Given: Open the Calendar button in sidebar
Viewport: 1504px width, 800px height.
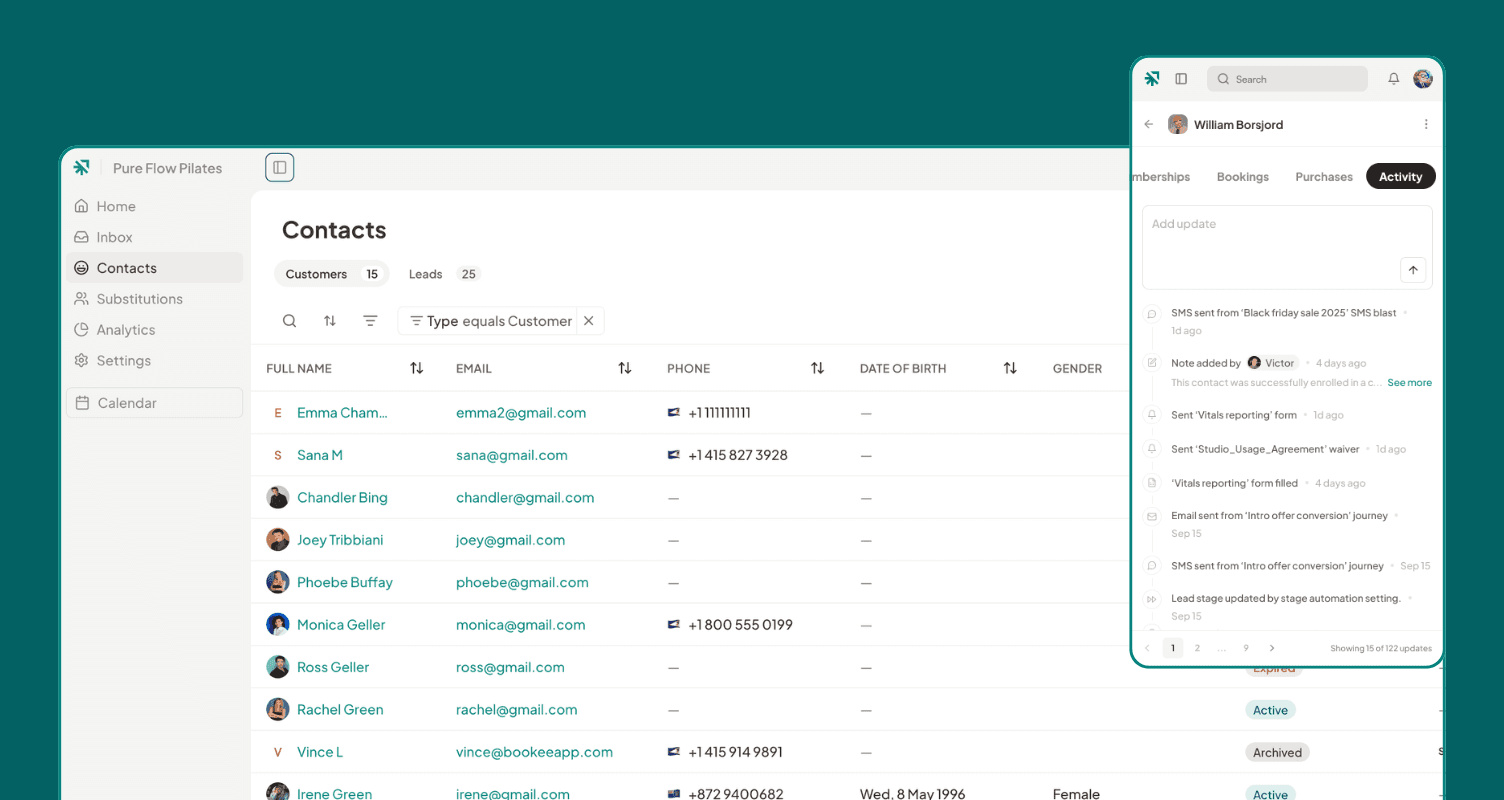Looking at the screenshot, I should [154, 403].
